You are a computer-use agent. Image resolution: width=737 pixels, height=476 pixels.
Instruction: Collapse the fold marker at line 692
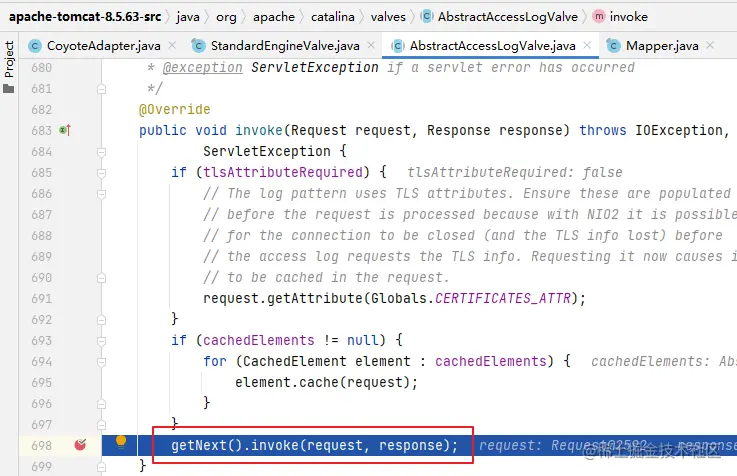[x=101, y=320]
